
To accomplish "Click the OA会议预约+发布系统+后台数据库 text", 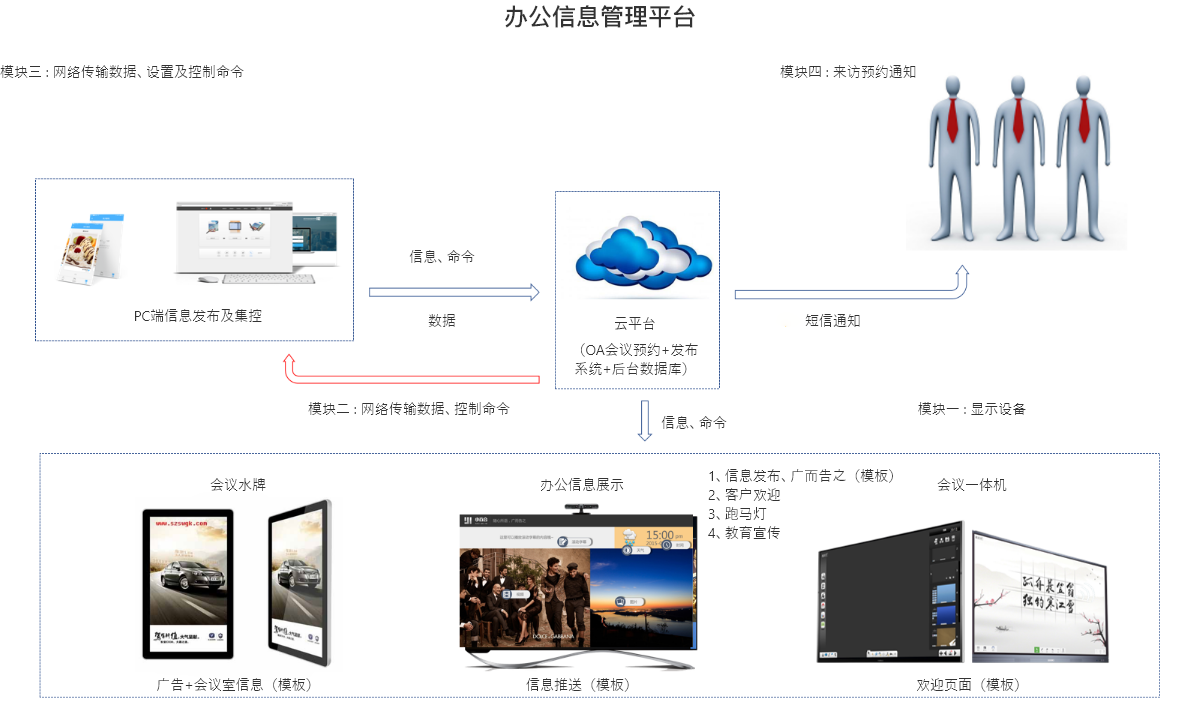I will pos(637,359).
